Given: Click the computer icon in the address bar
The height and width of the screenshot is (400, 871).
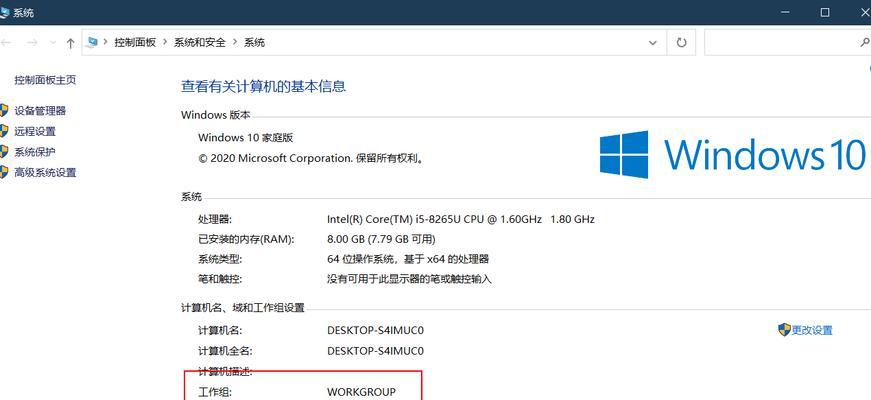Looking at the screenshot, I should pyautogui.click(x=94, y=42).
